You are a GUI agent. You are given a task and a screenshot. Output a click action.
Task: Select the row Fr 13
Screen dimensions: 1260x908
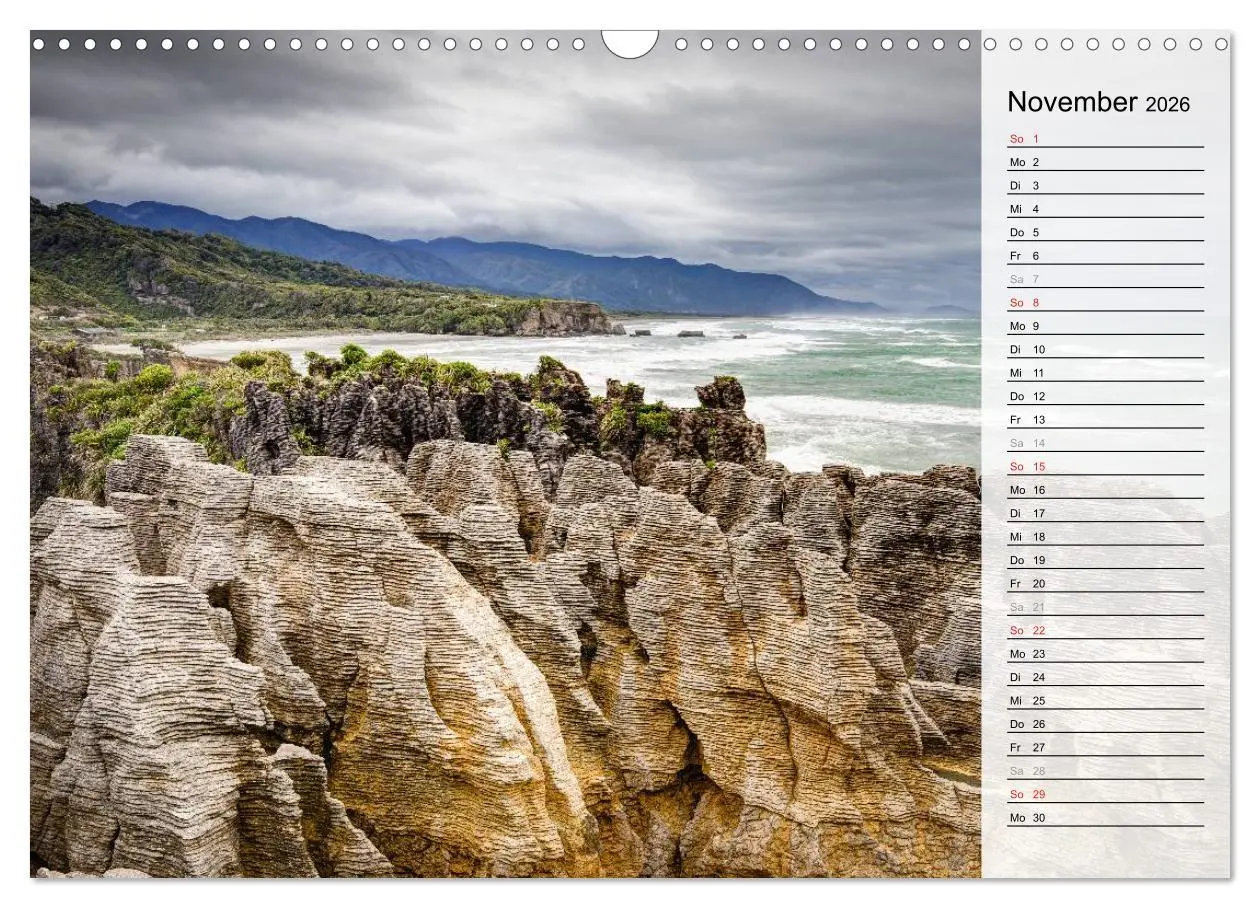click(x=1105, y=419)
